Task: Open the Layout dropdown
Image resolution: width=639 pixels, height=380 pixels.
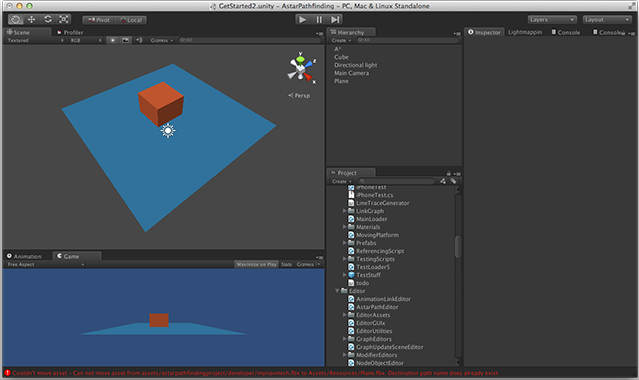Action: coord(607,20)
